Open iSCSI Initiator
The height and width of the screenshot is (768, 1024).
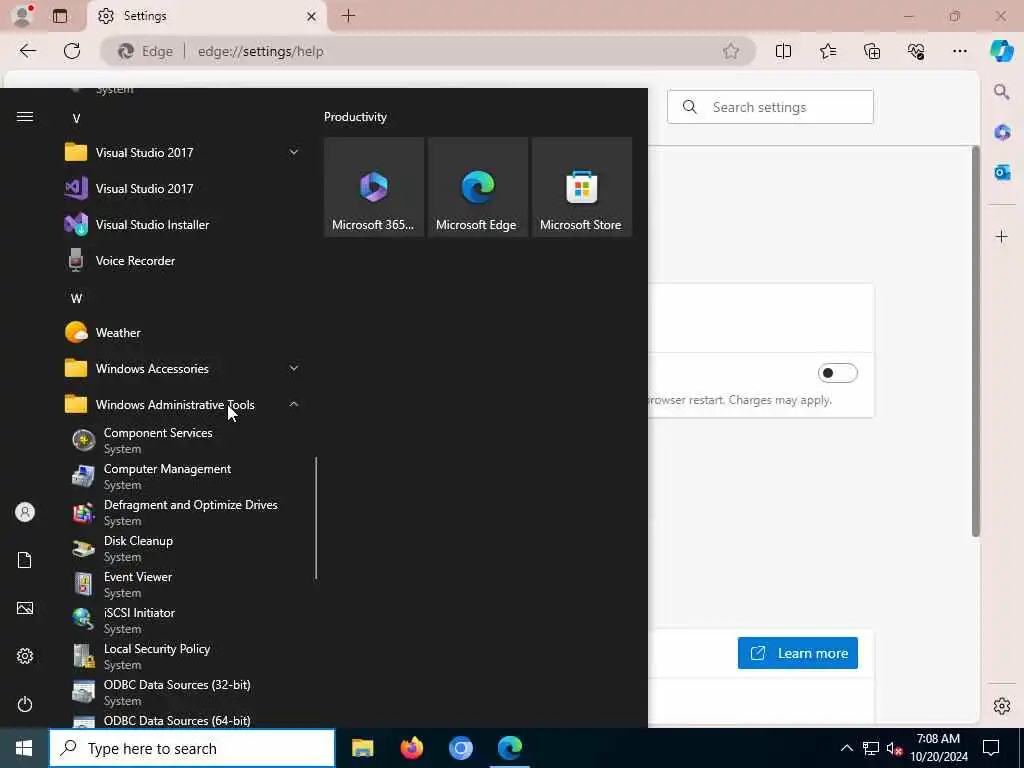click(x=183, y=620)
